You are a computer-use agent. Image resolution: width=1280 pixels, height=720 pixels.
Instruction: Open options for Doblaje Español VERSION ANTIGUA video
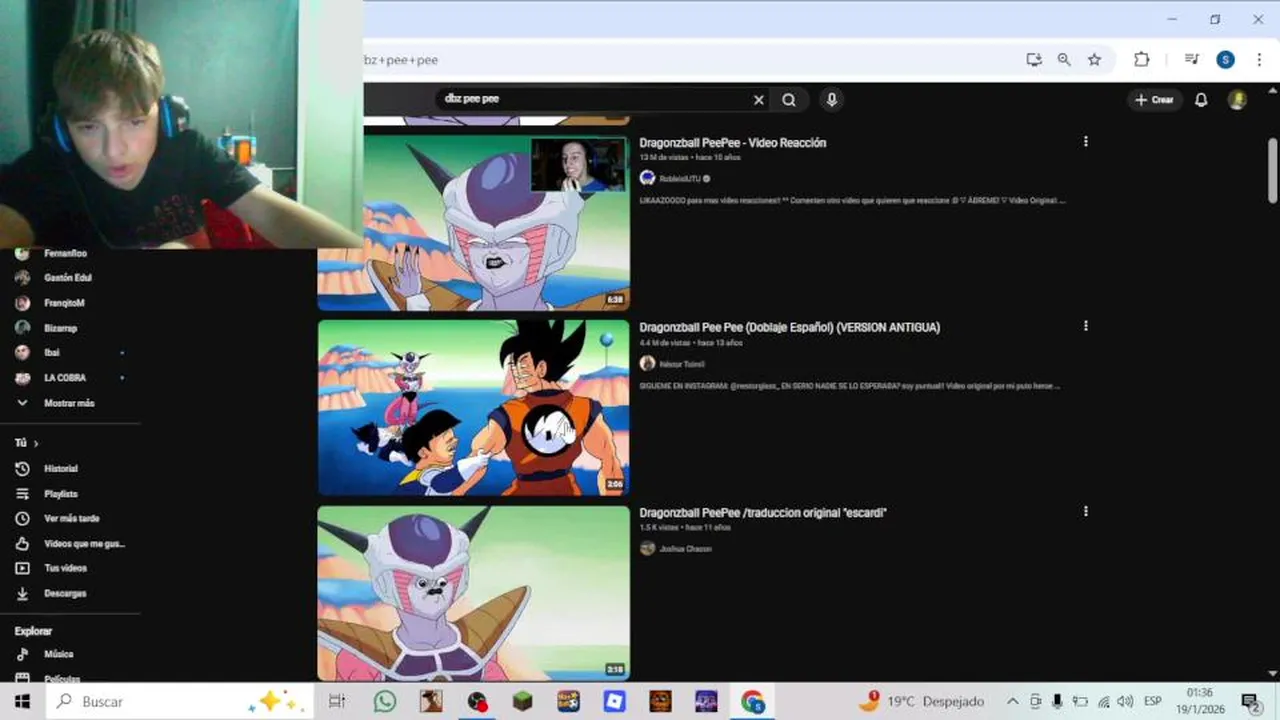coord(1085,326)
